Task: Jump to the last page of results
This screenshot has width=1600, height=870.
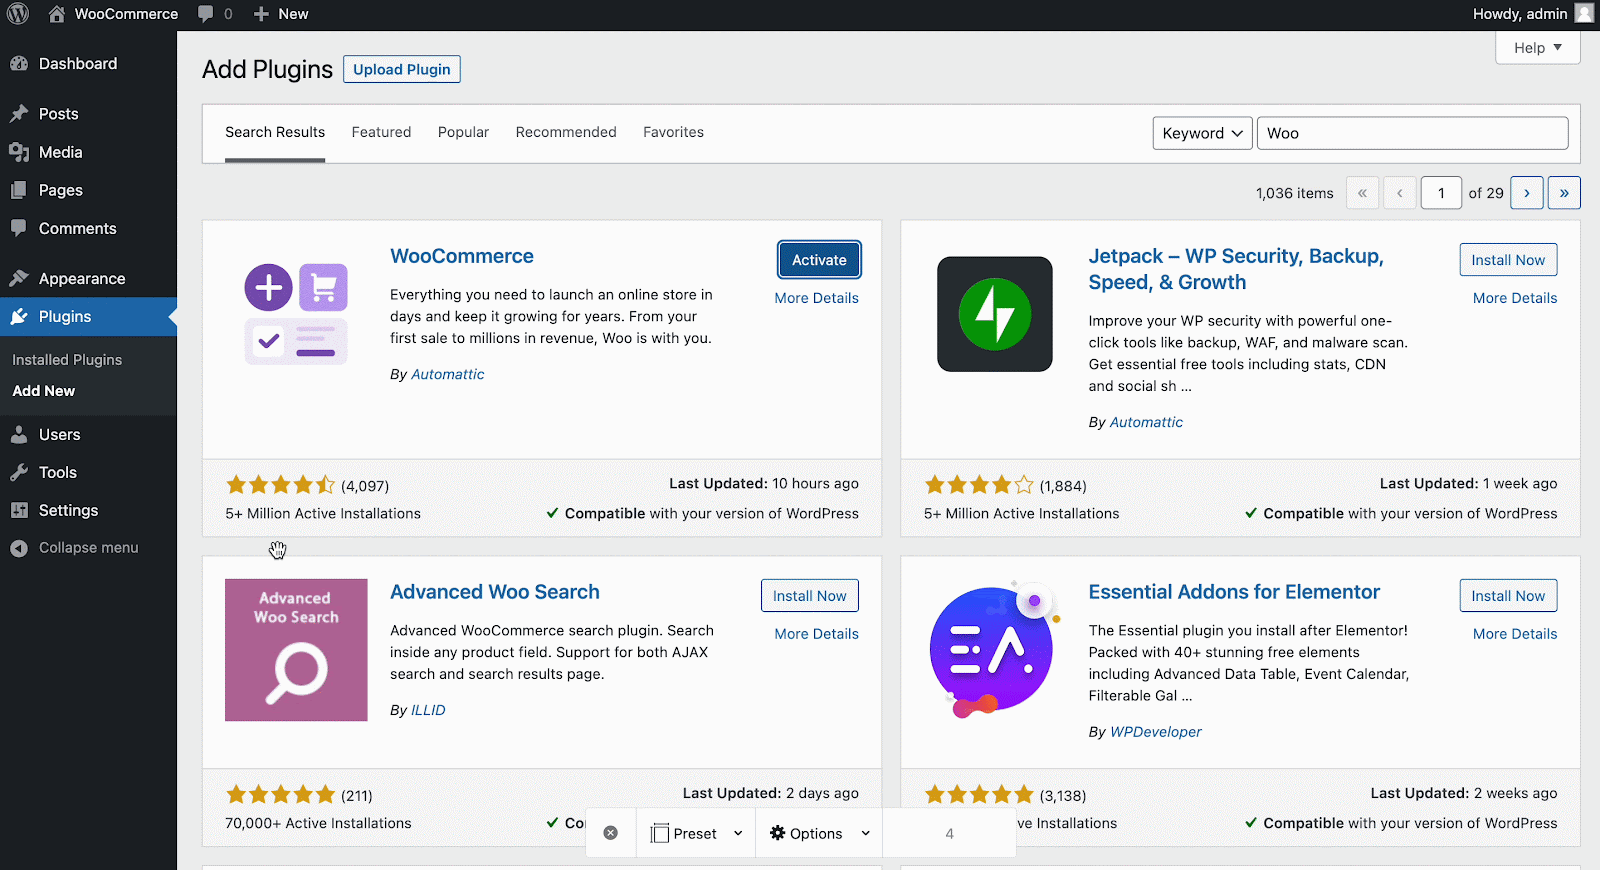Action: [x=1564, y=193]
